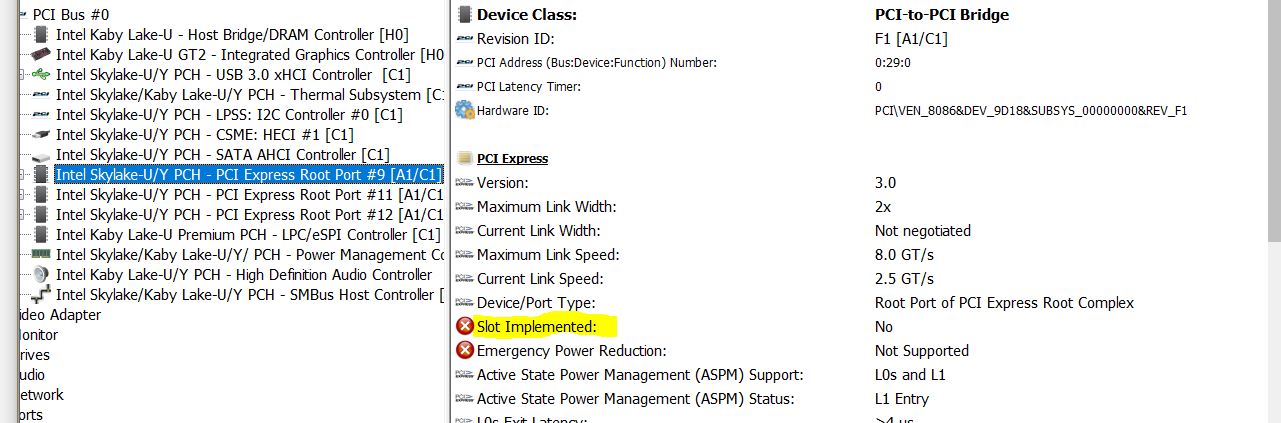Screen dimensions: 1281x423
Task: Select LPC/eSPI Controller tree entry
Action: coord(248,235)
